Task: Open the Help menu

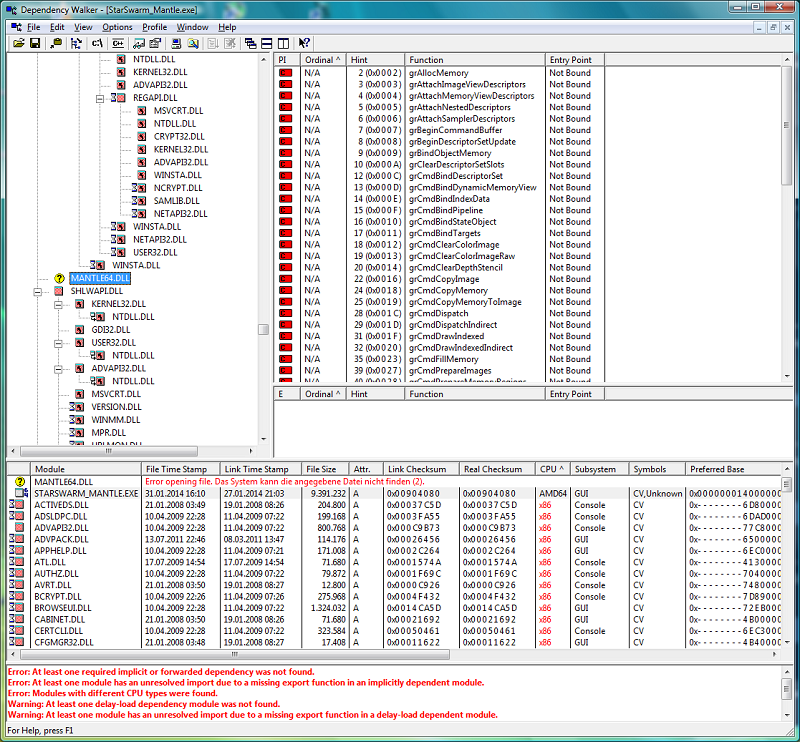Action: coord(227,27)
